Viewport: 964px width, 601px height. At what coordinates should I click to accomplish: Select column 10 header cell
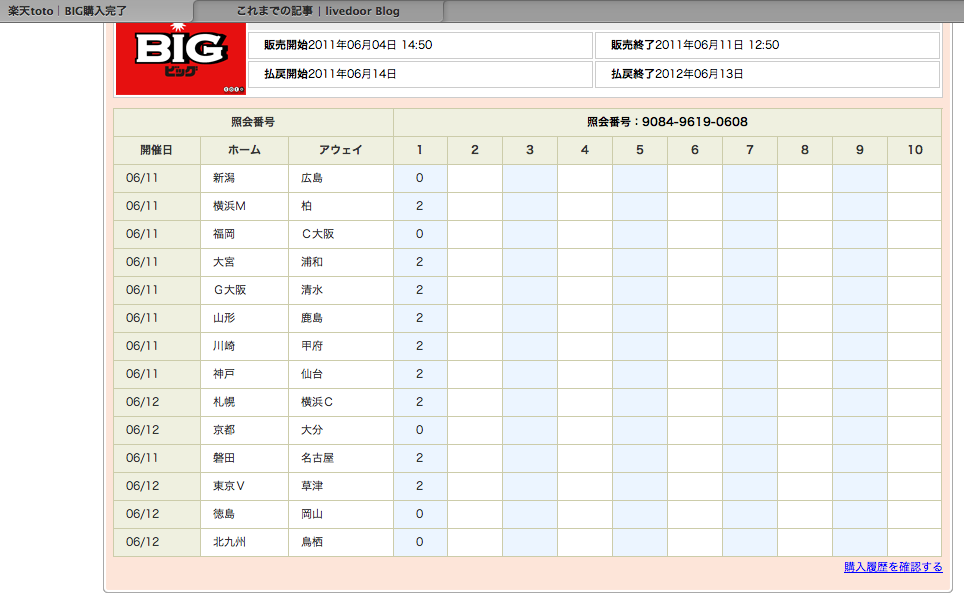[915, 150]
